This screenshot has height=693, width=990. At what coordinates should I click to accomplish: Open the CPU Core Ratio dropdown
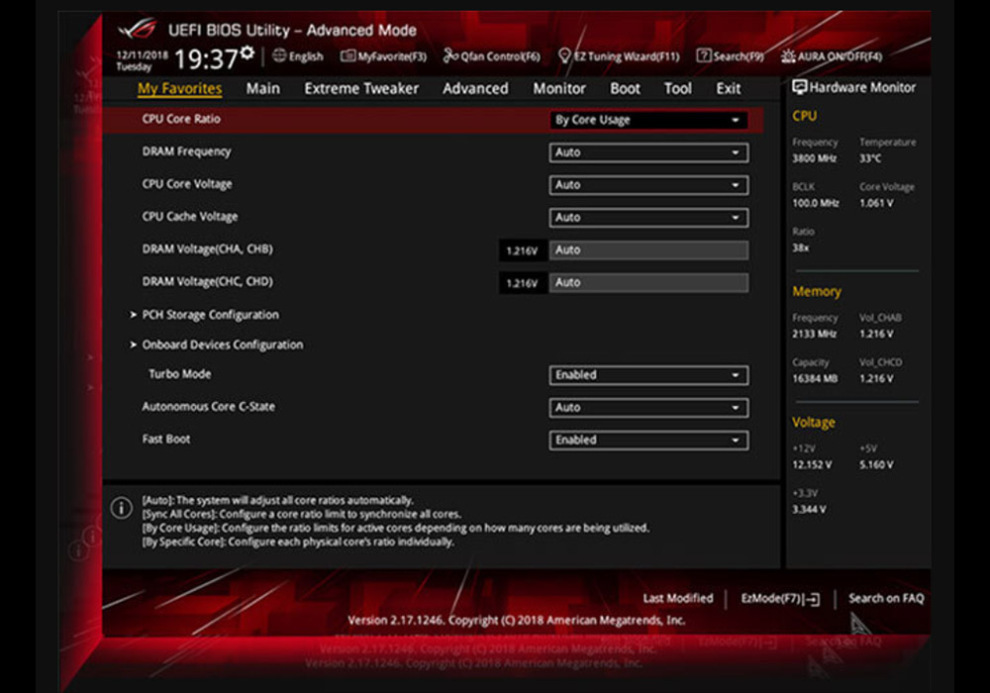click(648, 120)
